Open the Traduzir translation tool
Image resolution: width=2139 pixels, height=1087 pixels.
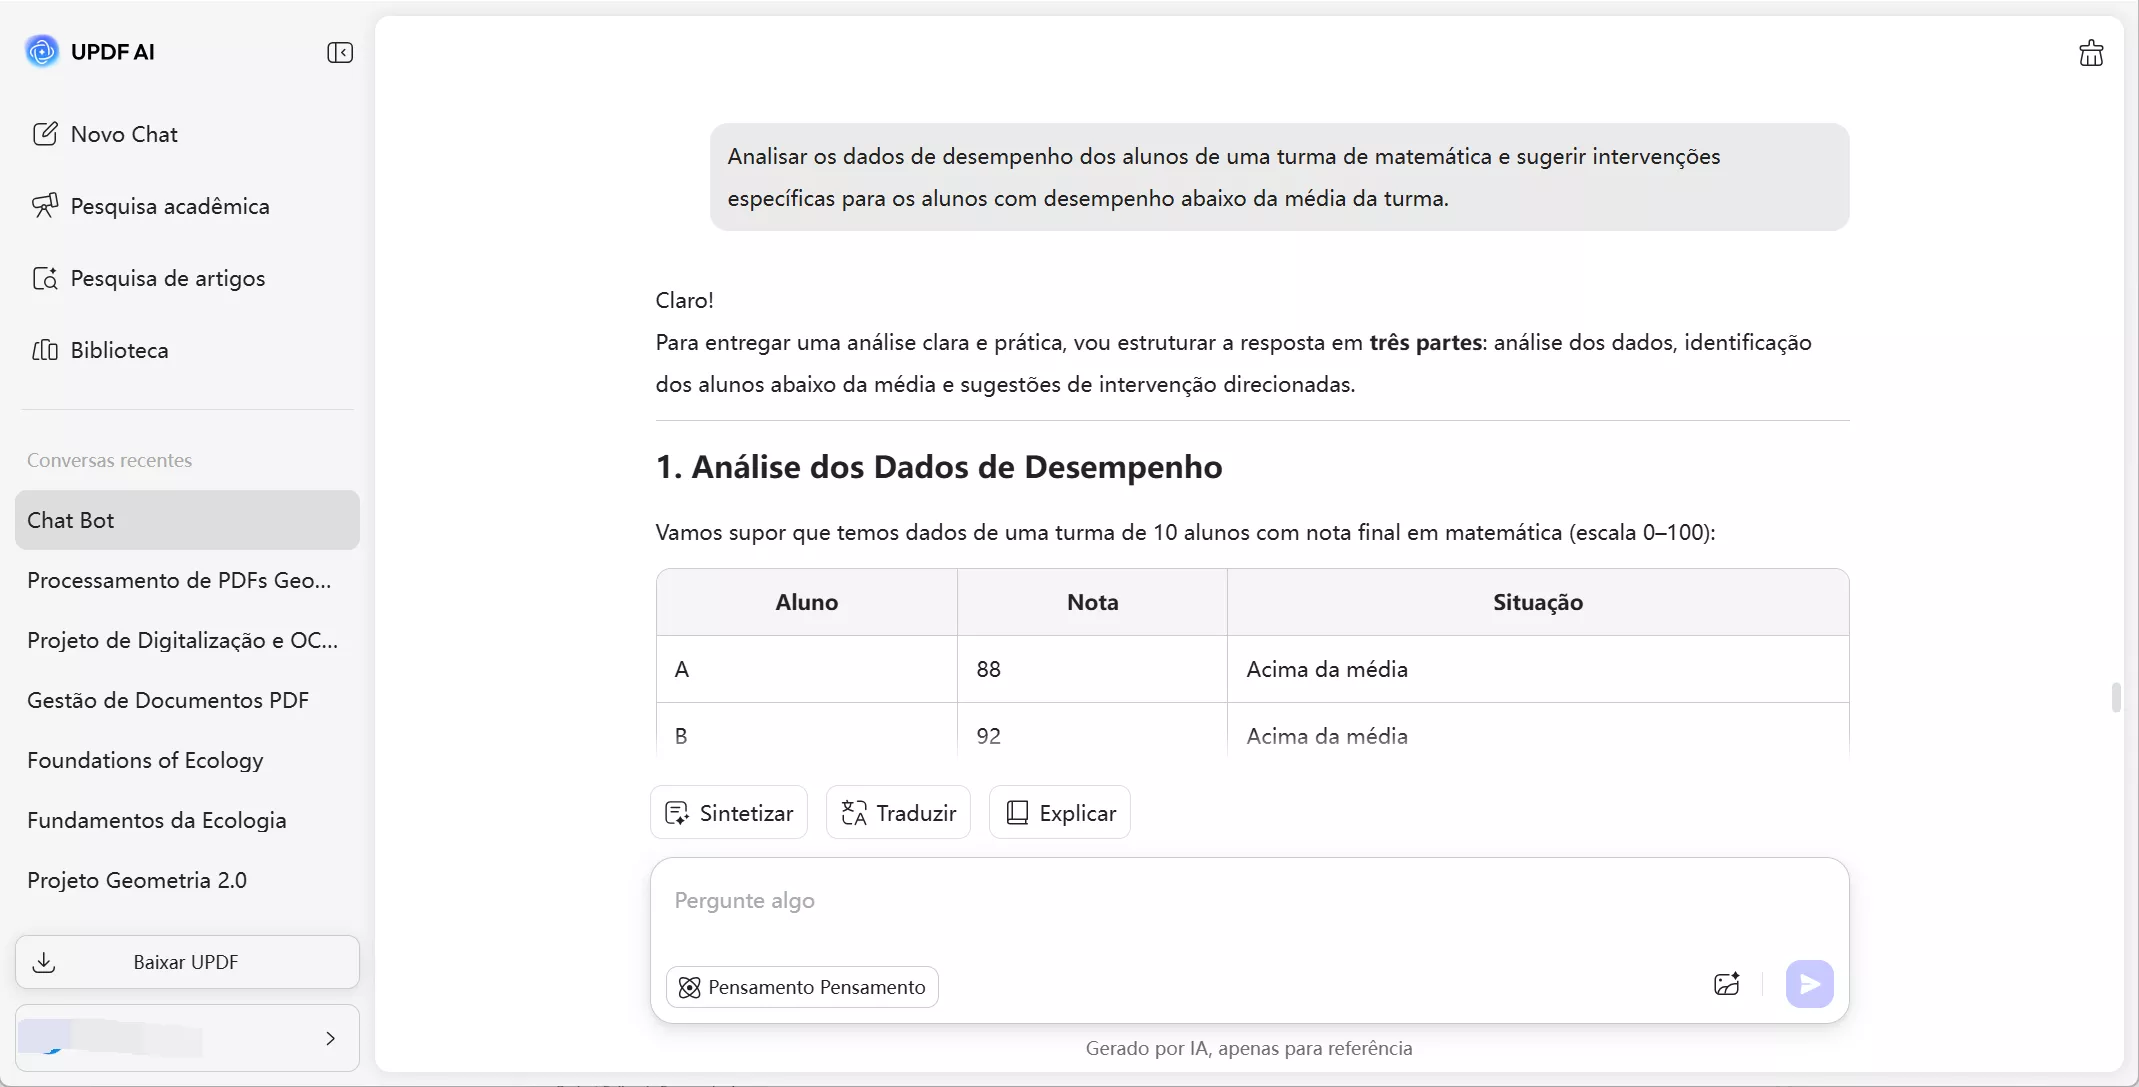point(896,812)
